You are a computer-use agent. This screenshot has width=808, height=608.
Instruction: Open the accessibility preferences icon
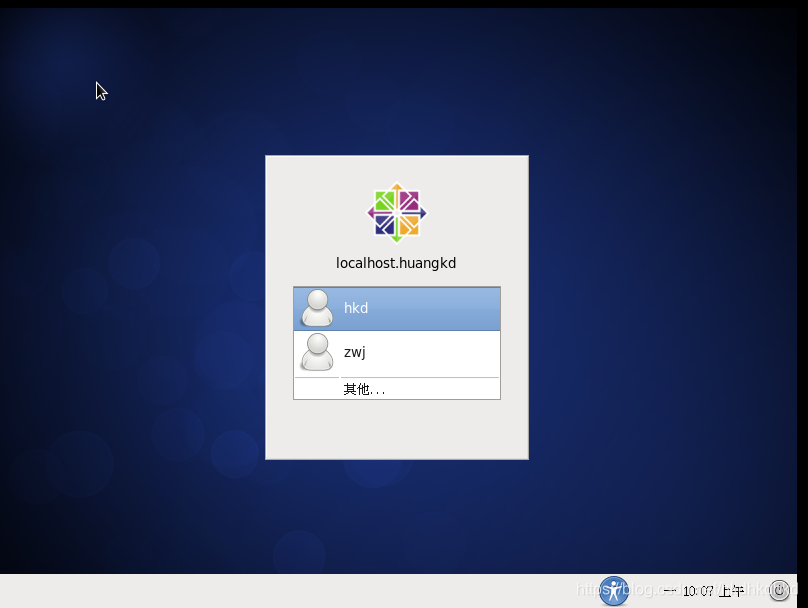click(x=614, y=590)
